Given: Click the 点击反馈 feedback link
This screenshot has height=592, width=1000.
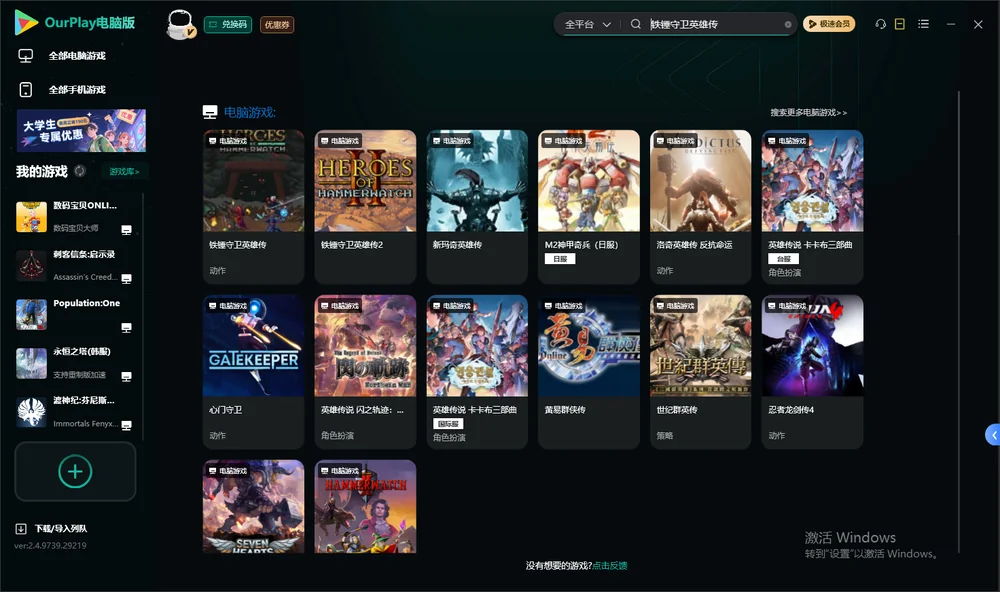Looking at the screenshot, I should point(610,566).
